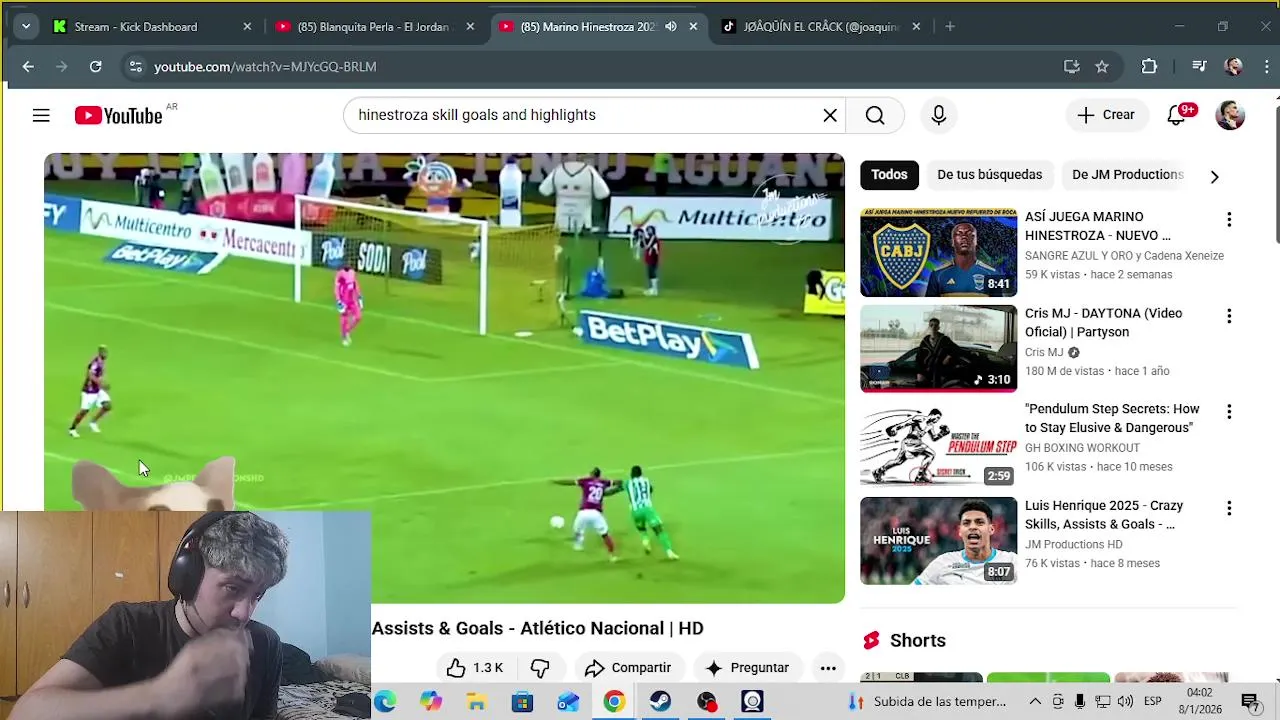Image resolution: width=1280 pixels, height=720 pixels.
Task: Open ASÍ JUEGA MARINO HINESTROZA thumbnail
Action: pyautogui.click(x=938, y=253)
